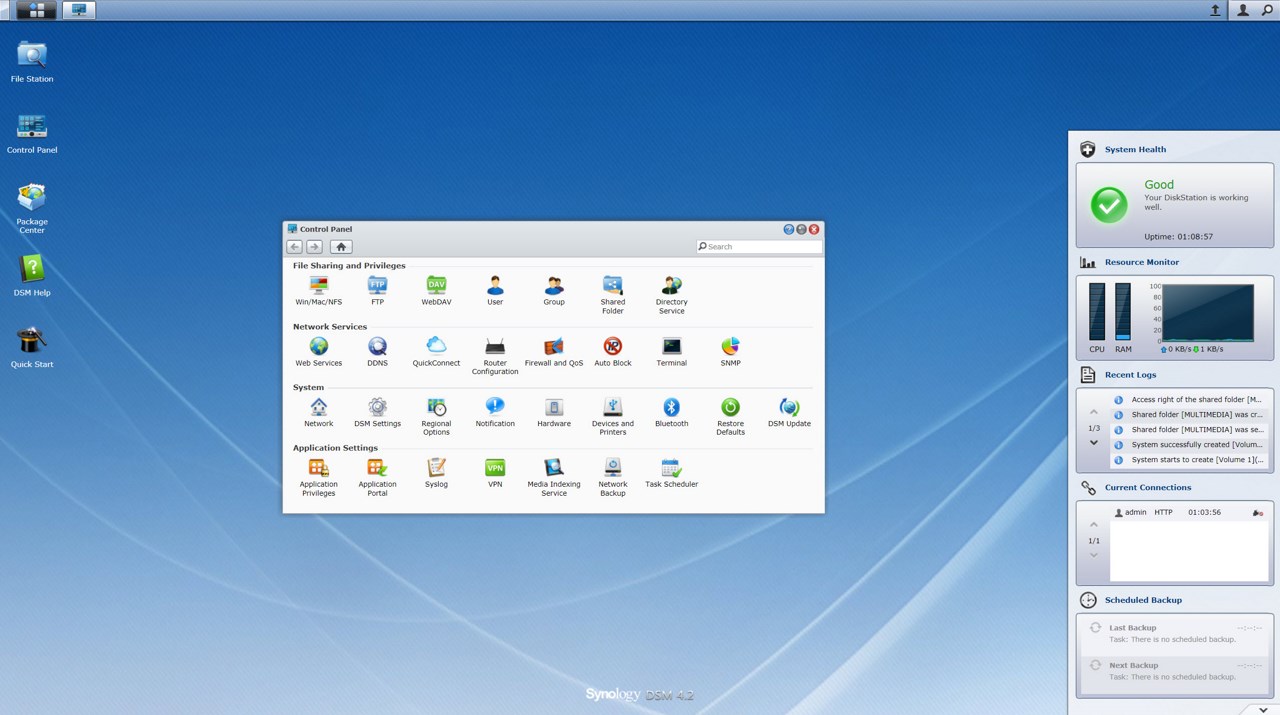
Task: Open Firewall and QoS settings
Action: pos(554,352)
